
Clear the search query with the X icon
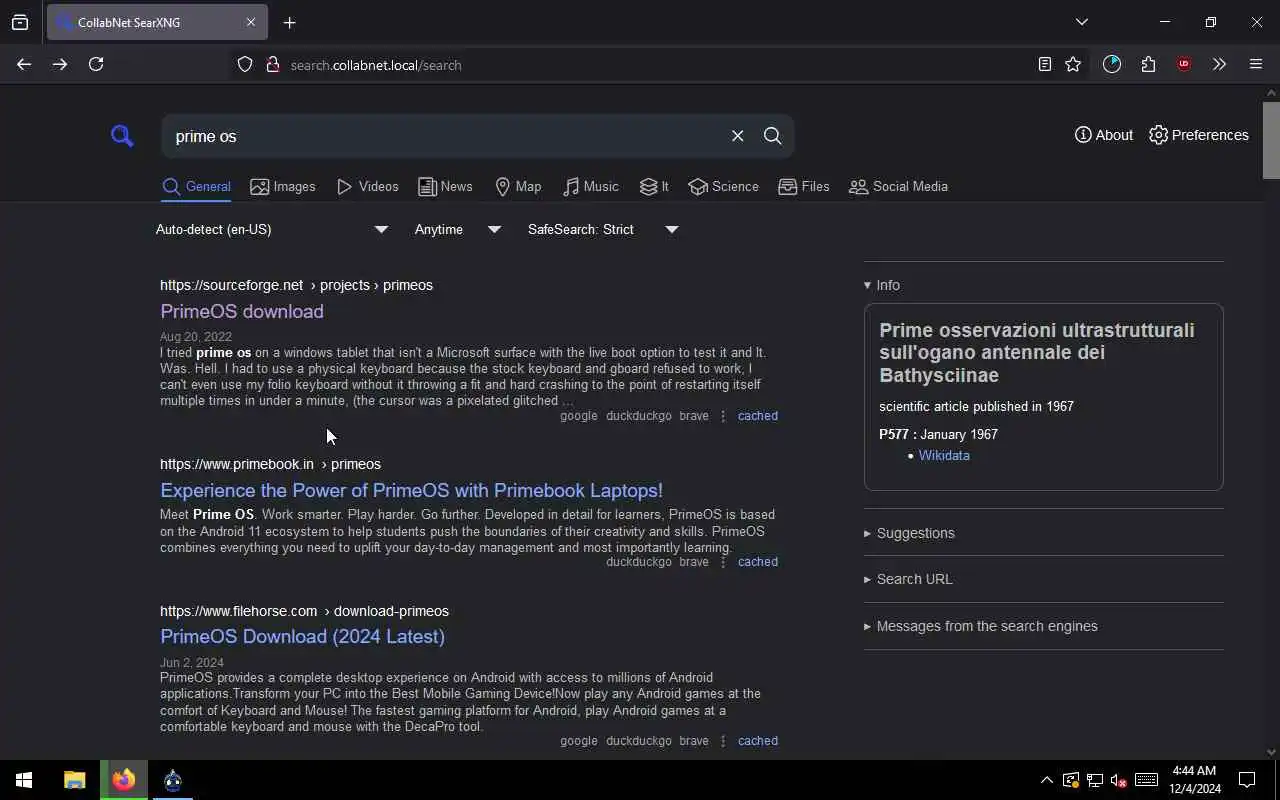coord(737,136)
